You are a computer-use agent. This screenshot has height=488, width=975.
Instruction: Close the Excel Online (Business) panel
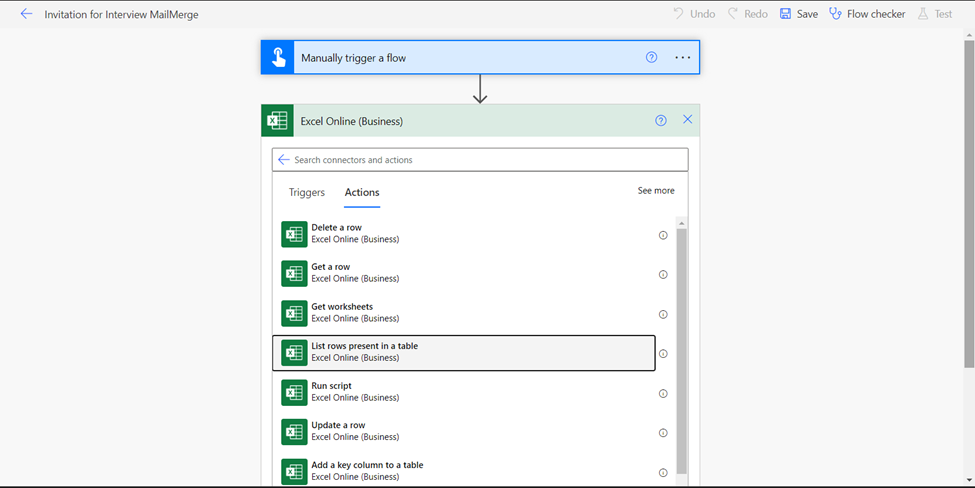click(x=687, y=119)
